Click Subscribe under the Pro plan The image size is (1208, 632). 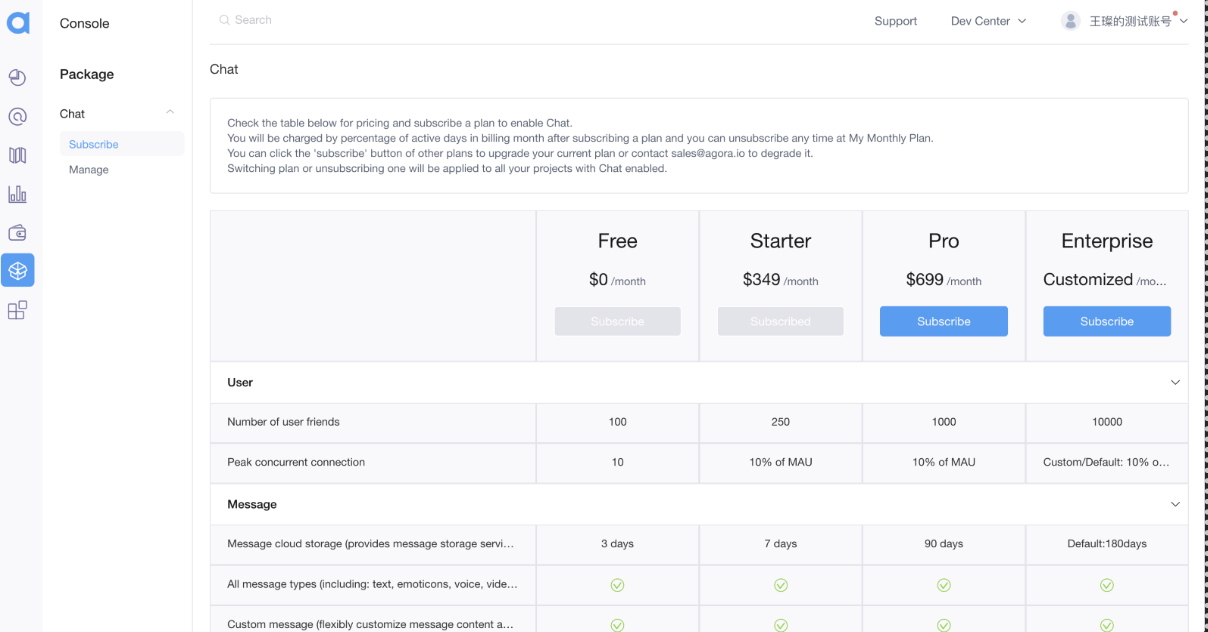tap(944, 321)
